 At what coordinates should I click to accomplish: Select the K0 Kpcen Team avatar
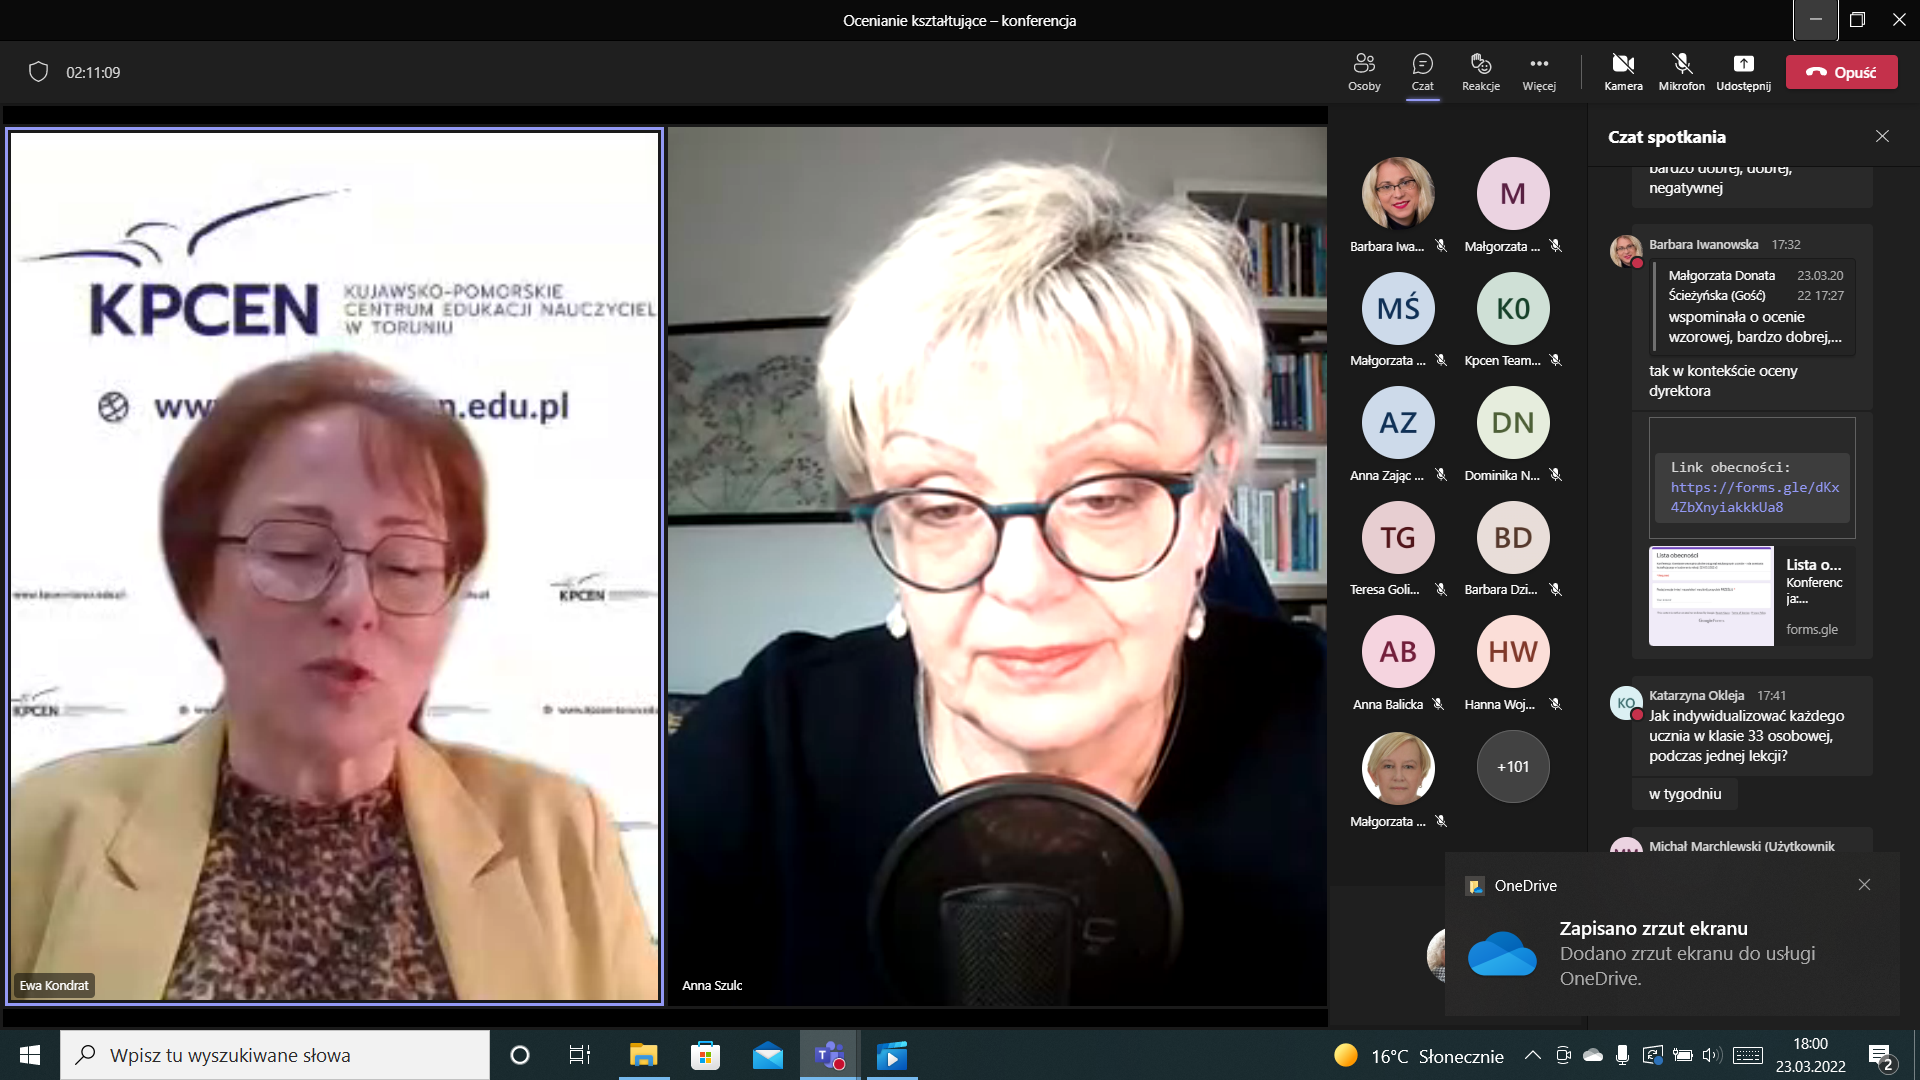[1513, 308]
